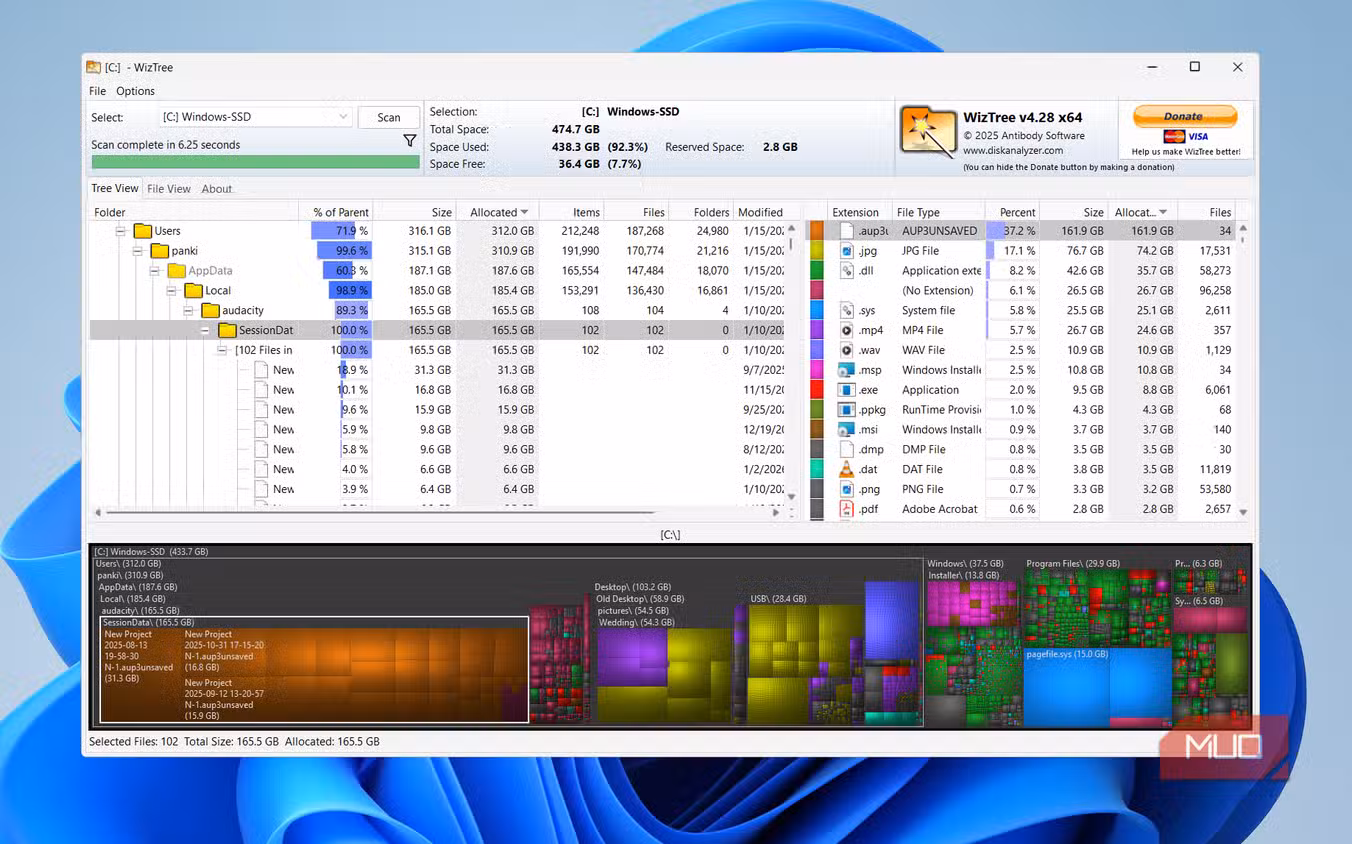Click the WizTree wand logo icon

(927, 131)
